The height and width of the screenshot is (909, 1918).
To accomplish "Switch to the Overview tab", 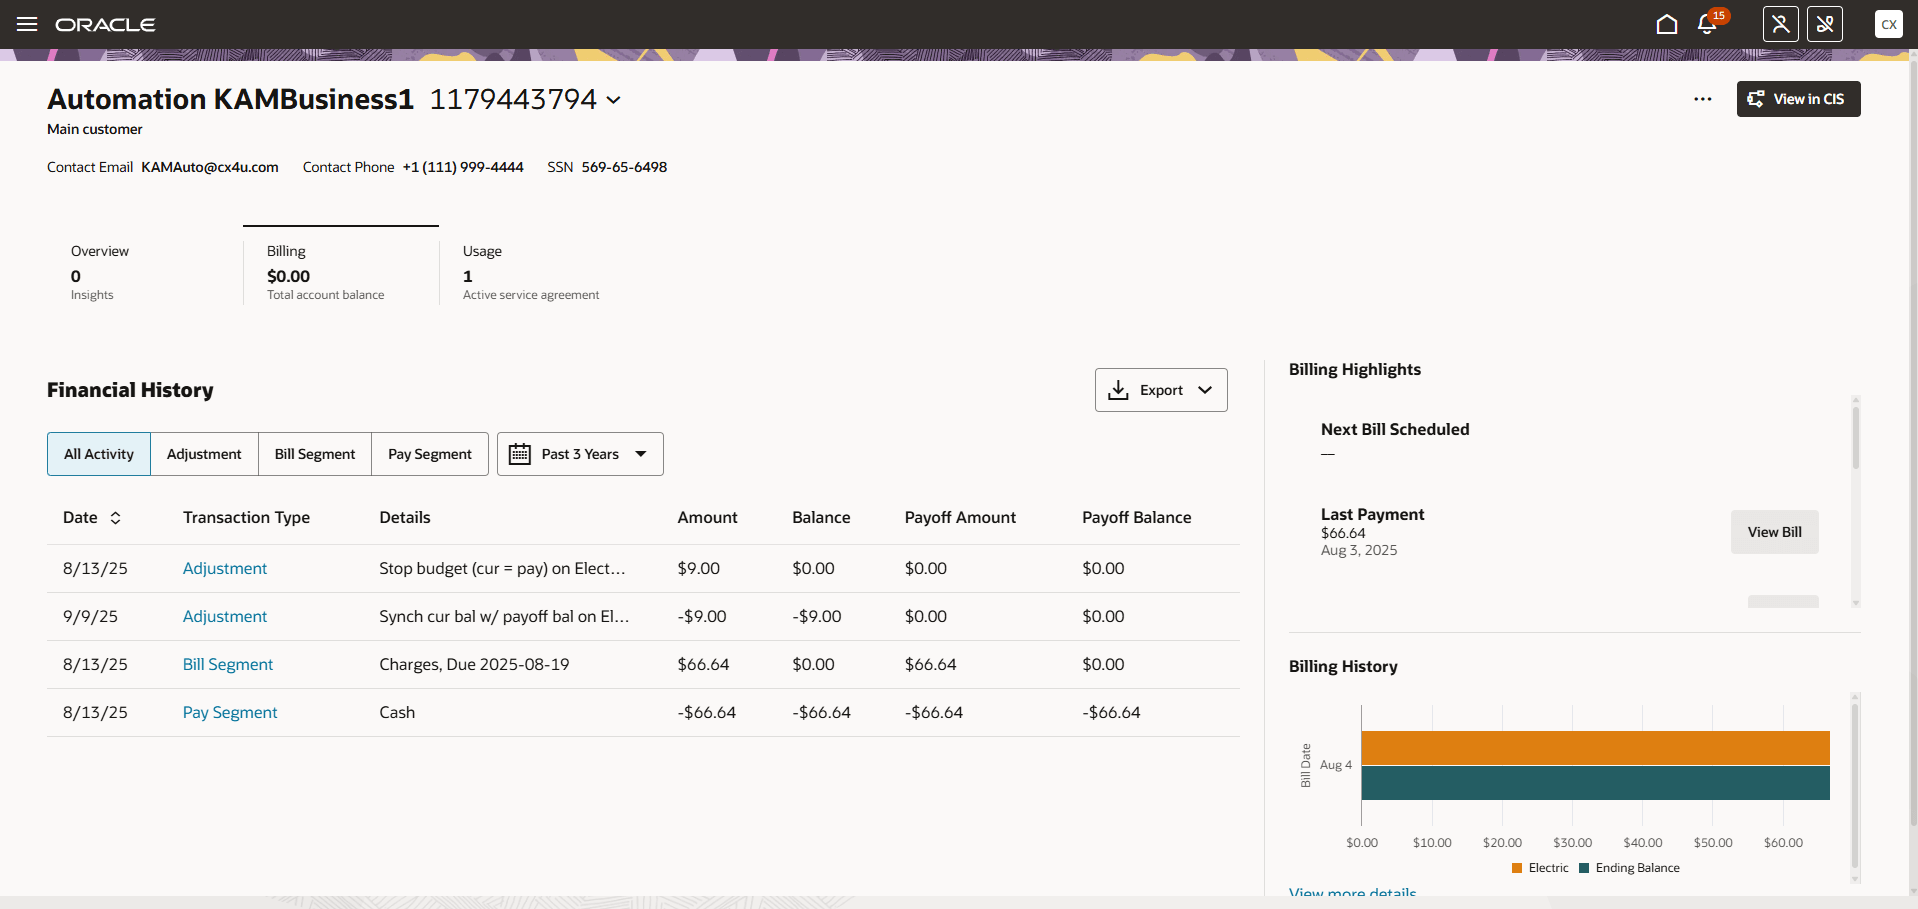I will [100, 270].
